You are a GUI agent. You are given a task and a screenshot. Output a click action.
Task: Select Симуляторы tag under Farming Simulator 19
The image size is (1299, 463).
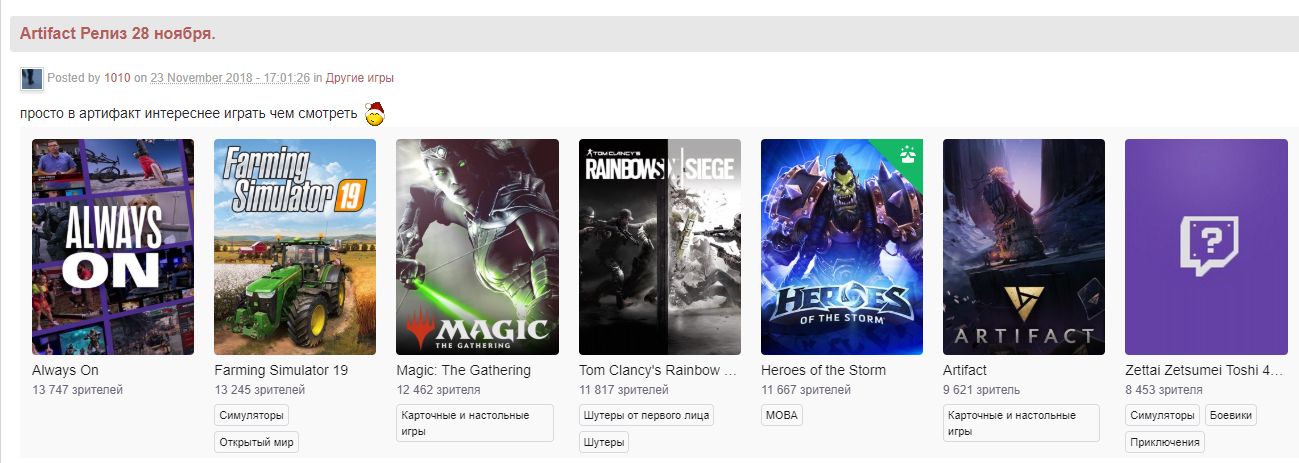[252, 415]
